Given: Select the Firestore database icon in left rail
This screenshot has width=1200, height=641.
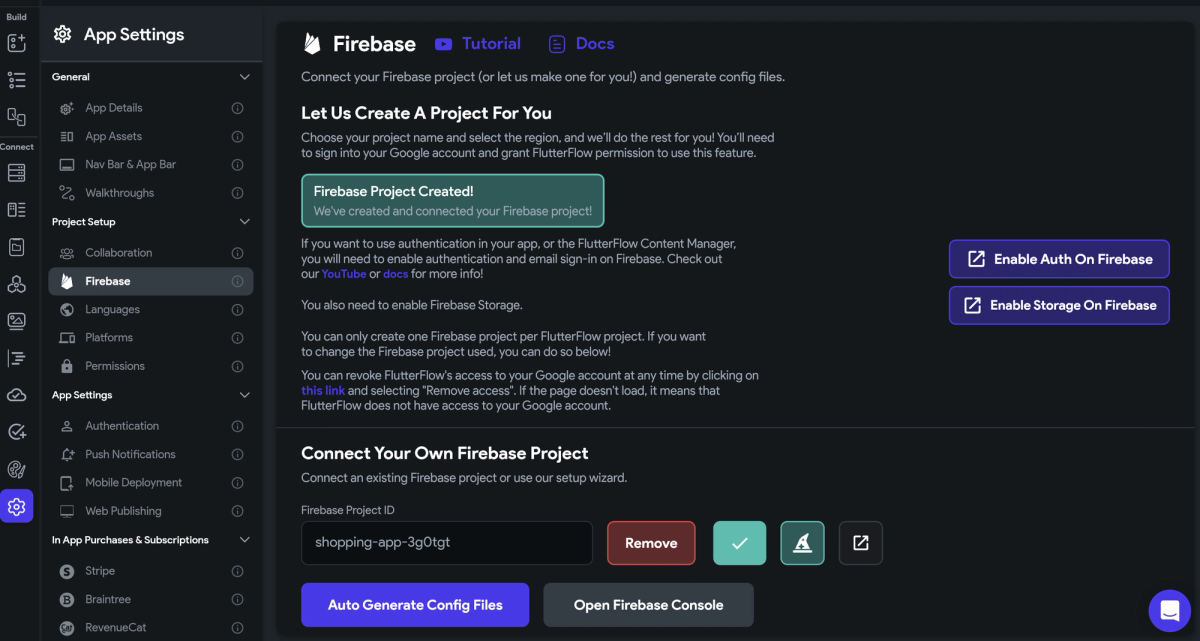Looking at the screenshot, I should click(x=16, y=173).
